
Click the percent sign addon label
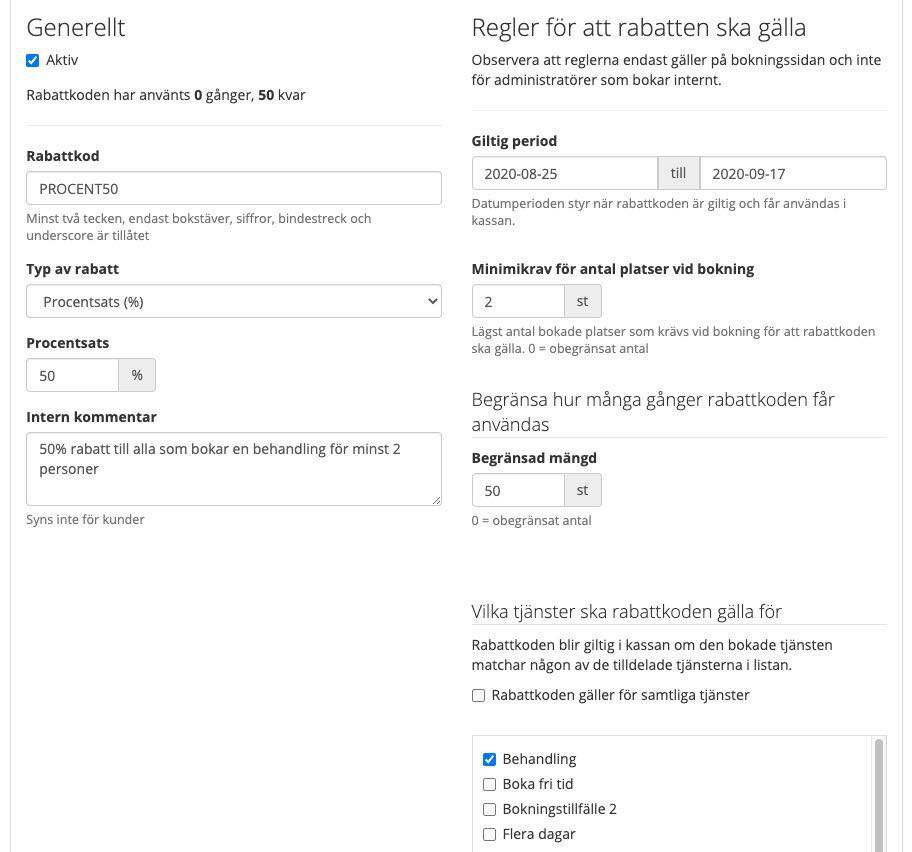pos(137,375)
